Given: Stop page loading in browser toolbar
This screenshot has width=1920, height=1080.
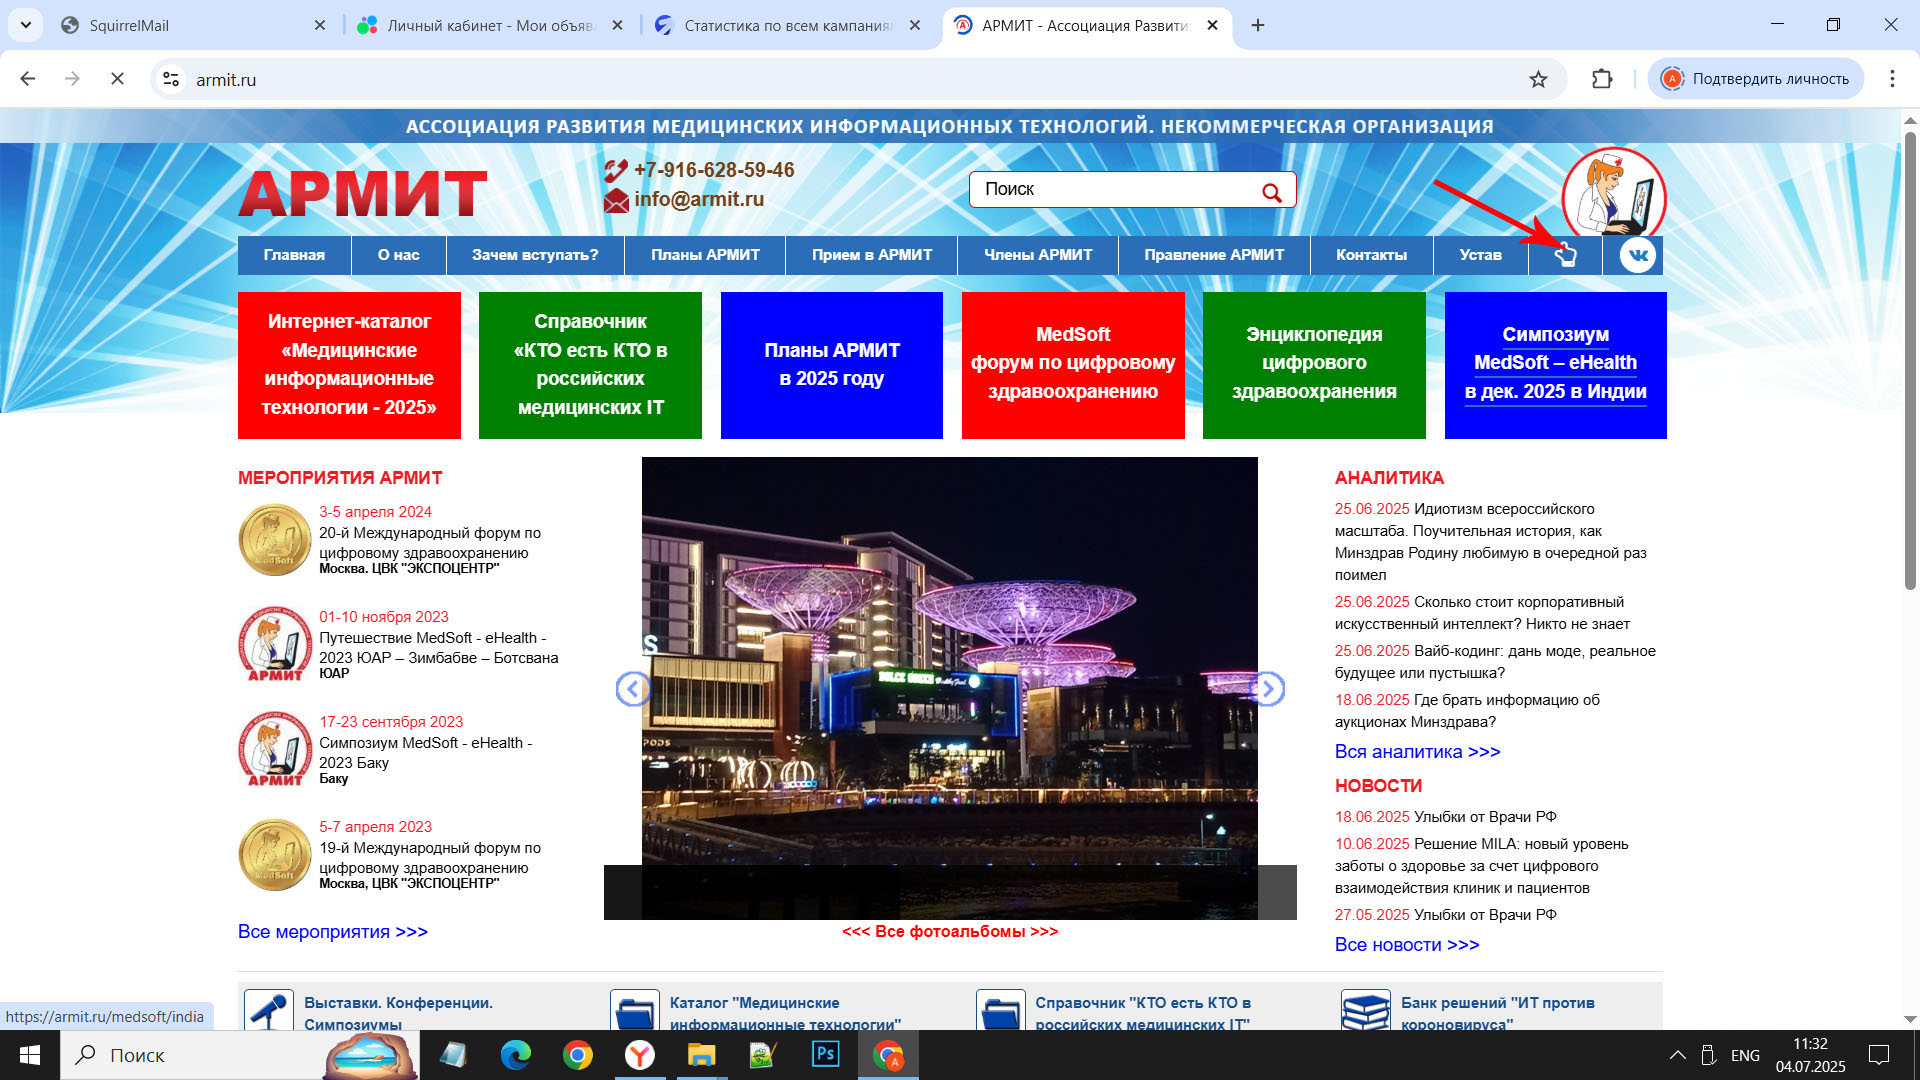Looking at the screenshot, I should pyautogui.click(x=117, y=79).
